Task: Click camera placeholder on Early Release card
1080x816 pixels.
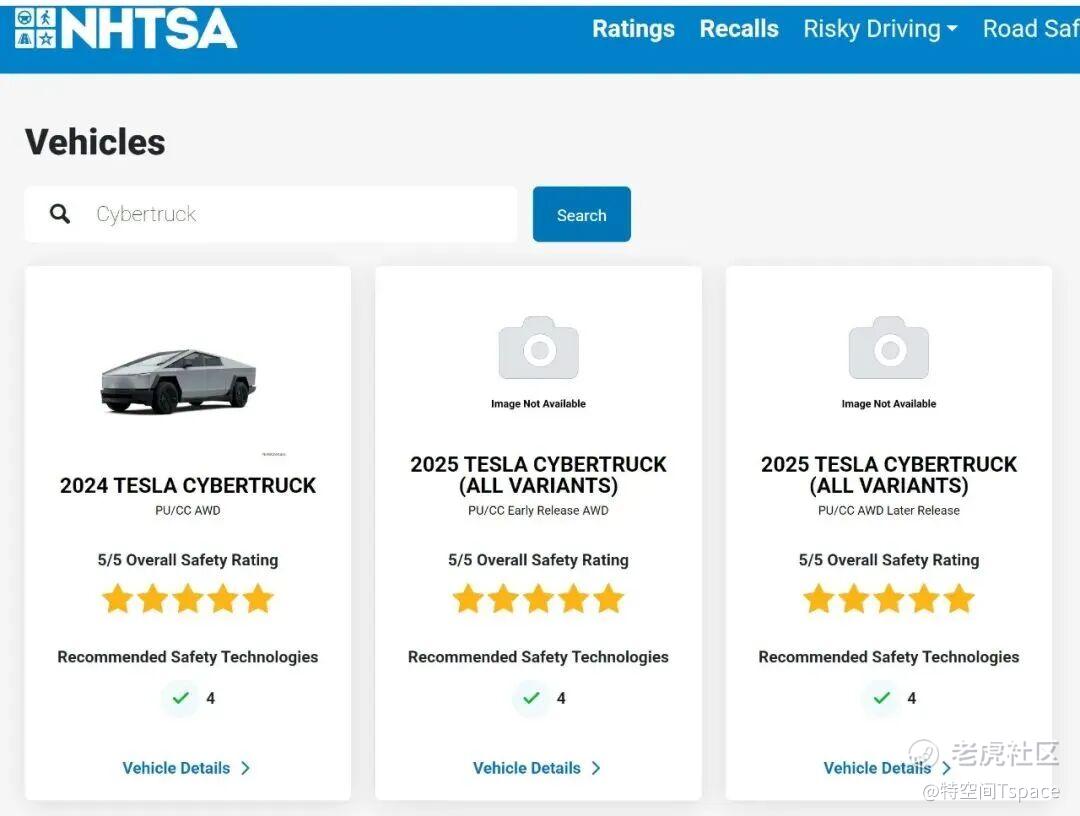Action: 538,348
